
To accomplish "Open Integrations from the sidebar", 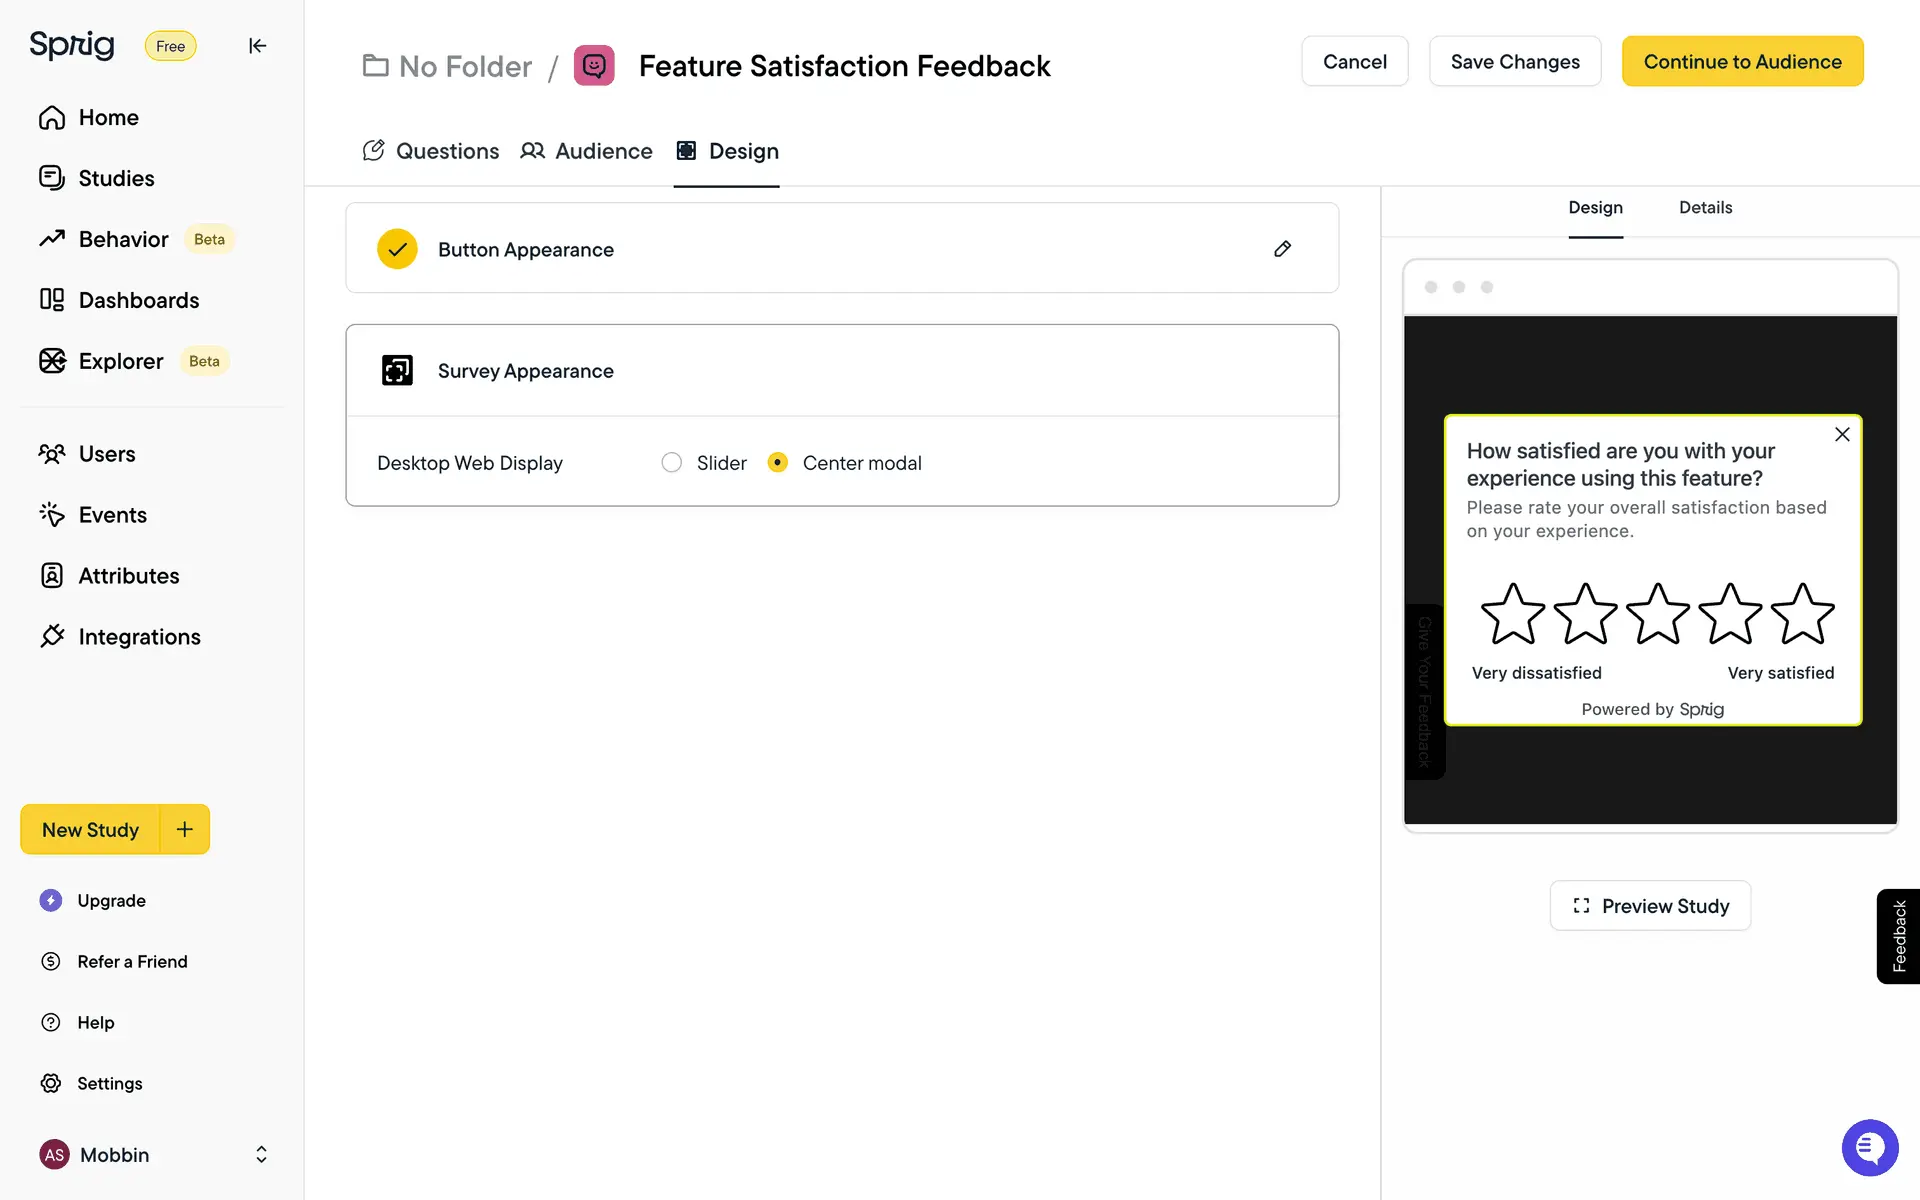I will [x=139, y=637].
